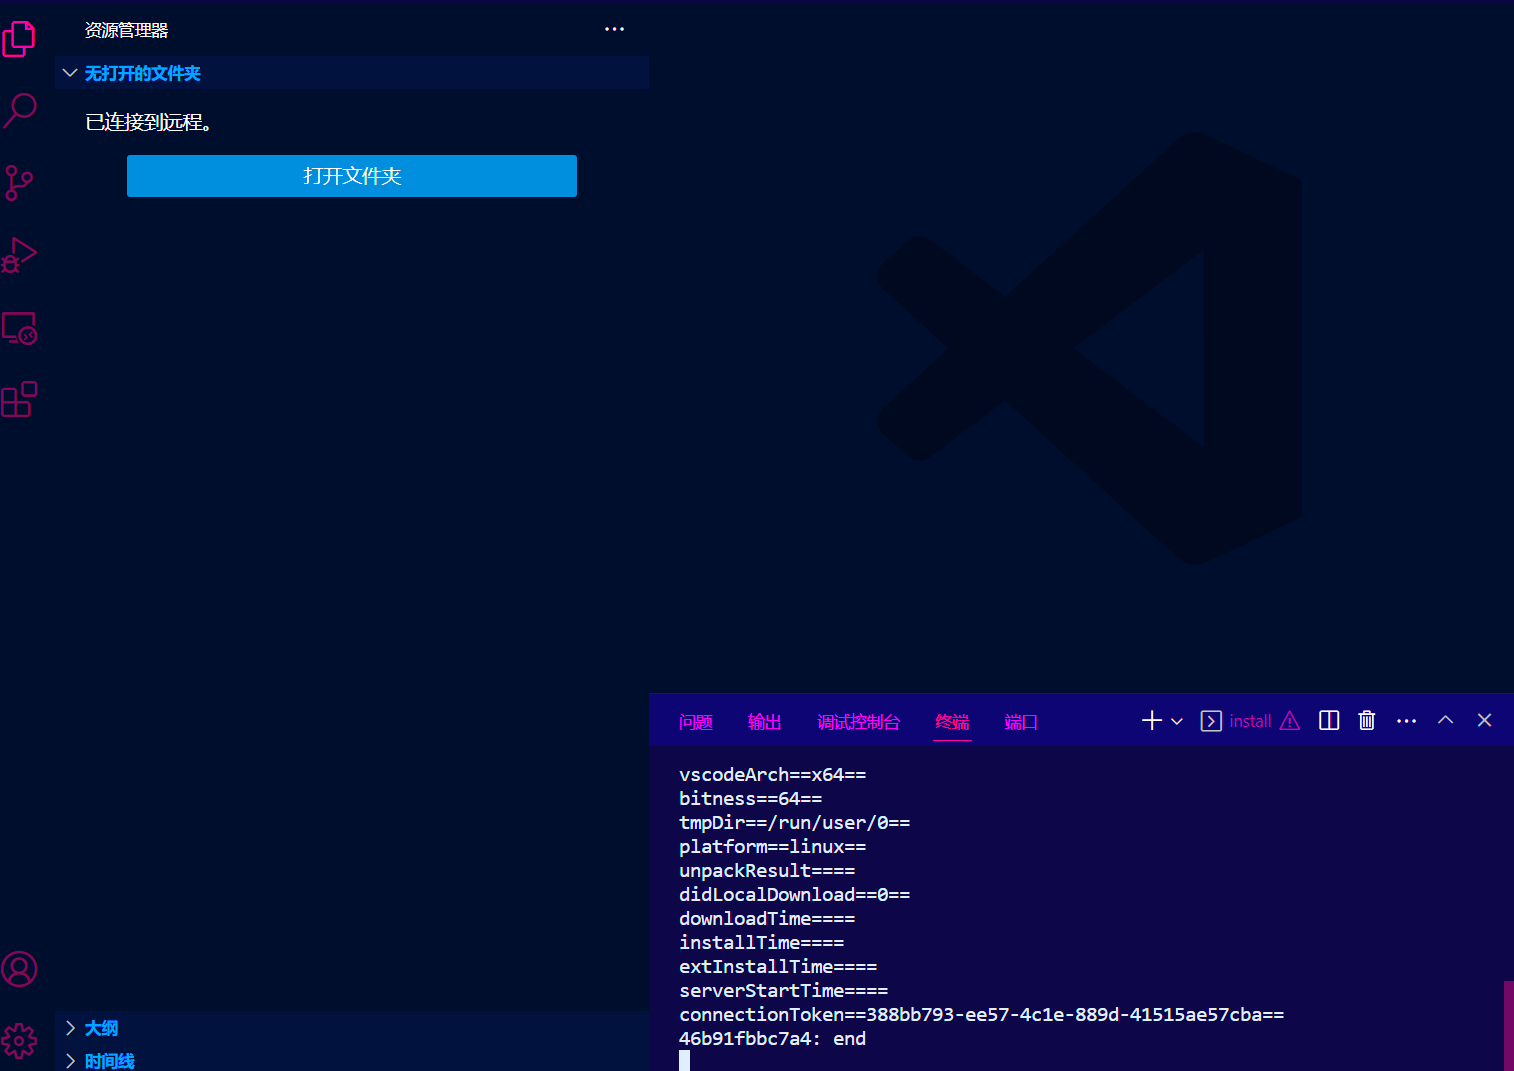Open Remote Explorer view
Image resolution: width=1514 pixels, height=1071 pixels.
pyautogui.click(x=19, y=328)
